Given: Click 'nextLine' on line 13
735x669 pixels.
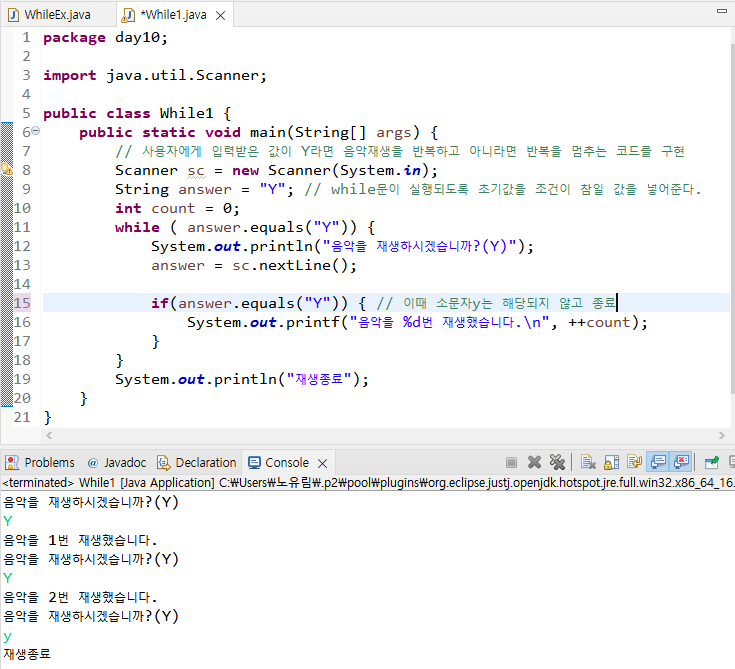Looking at the screenshot, I should tap(295, 265).
